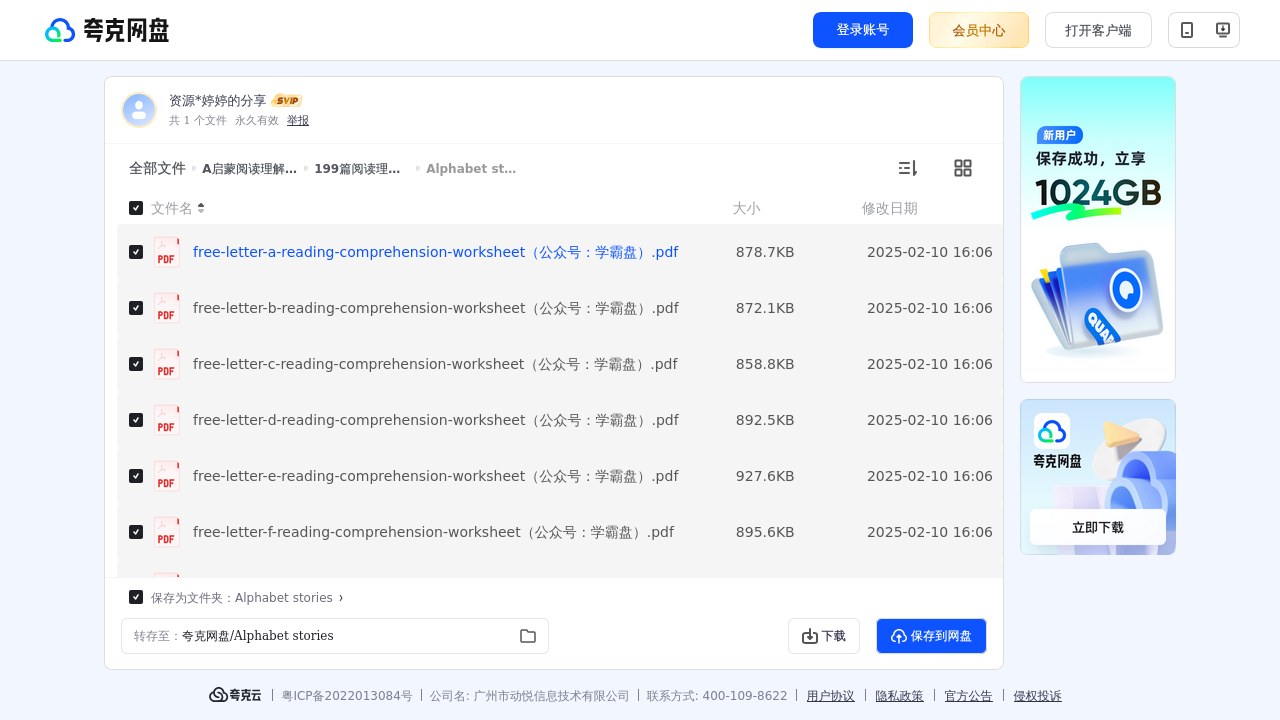Click the 登录账号 login button
The height and width of the screenshot is (720, 1280).
pos(863,30)
